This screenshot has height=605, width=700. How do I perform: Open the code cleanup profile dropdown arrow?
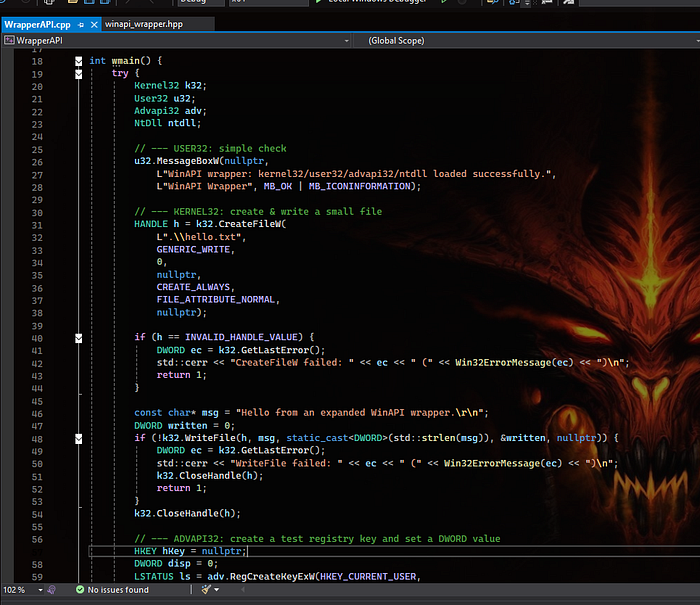pos(217,590)
